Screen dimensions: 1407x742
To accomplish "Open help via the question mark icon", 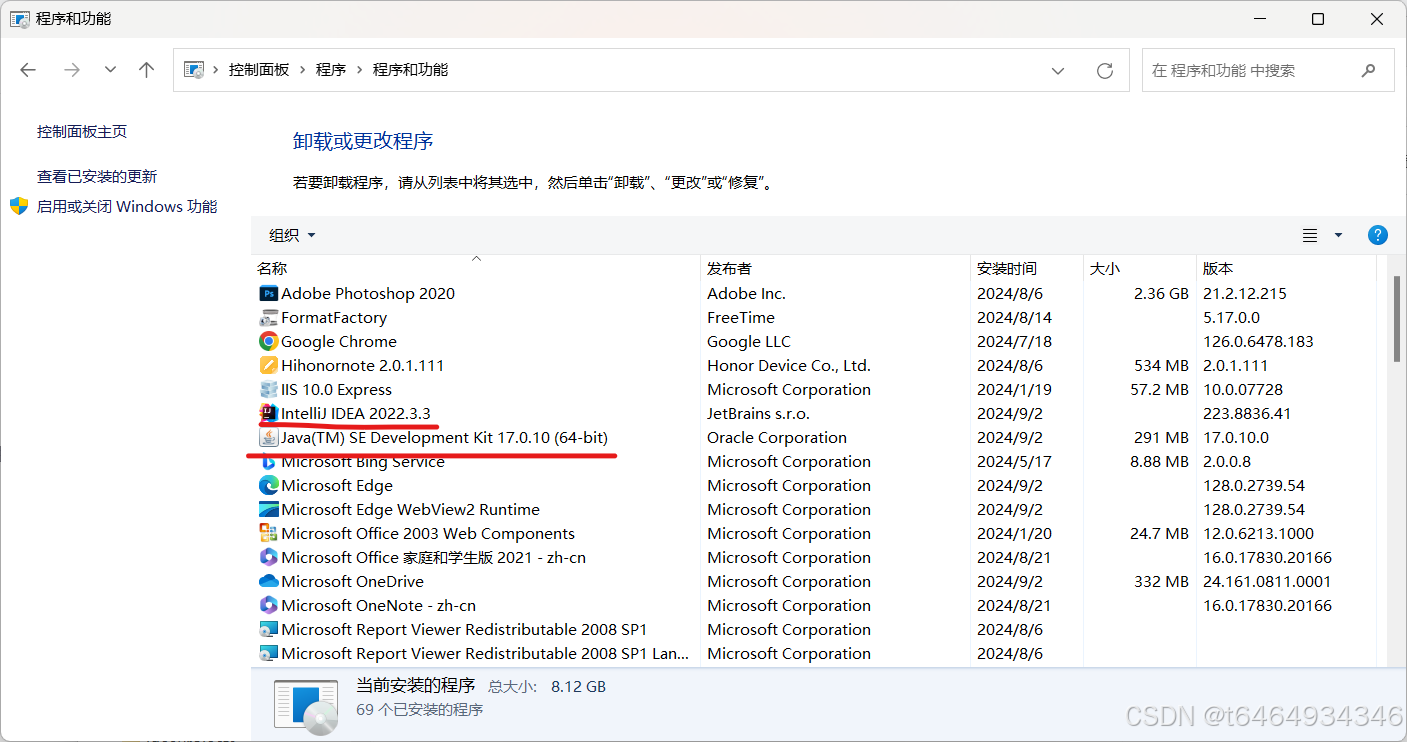I will [1377, 235].
